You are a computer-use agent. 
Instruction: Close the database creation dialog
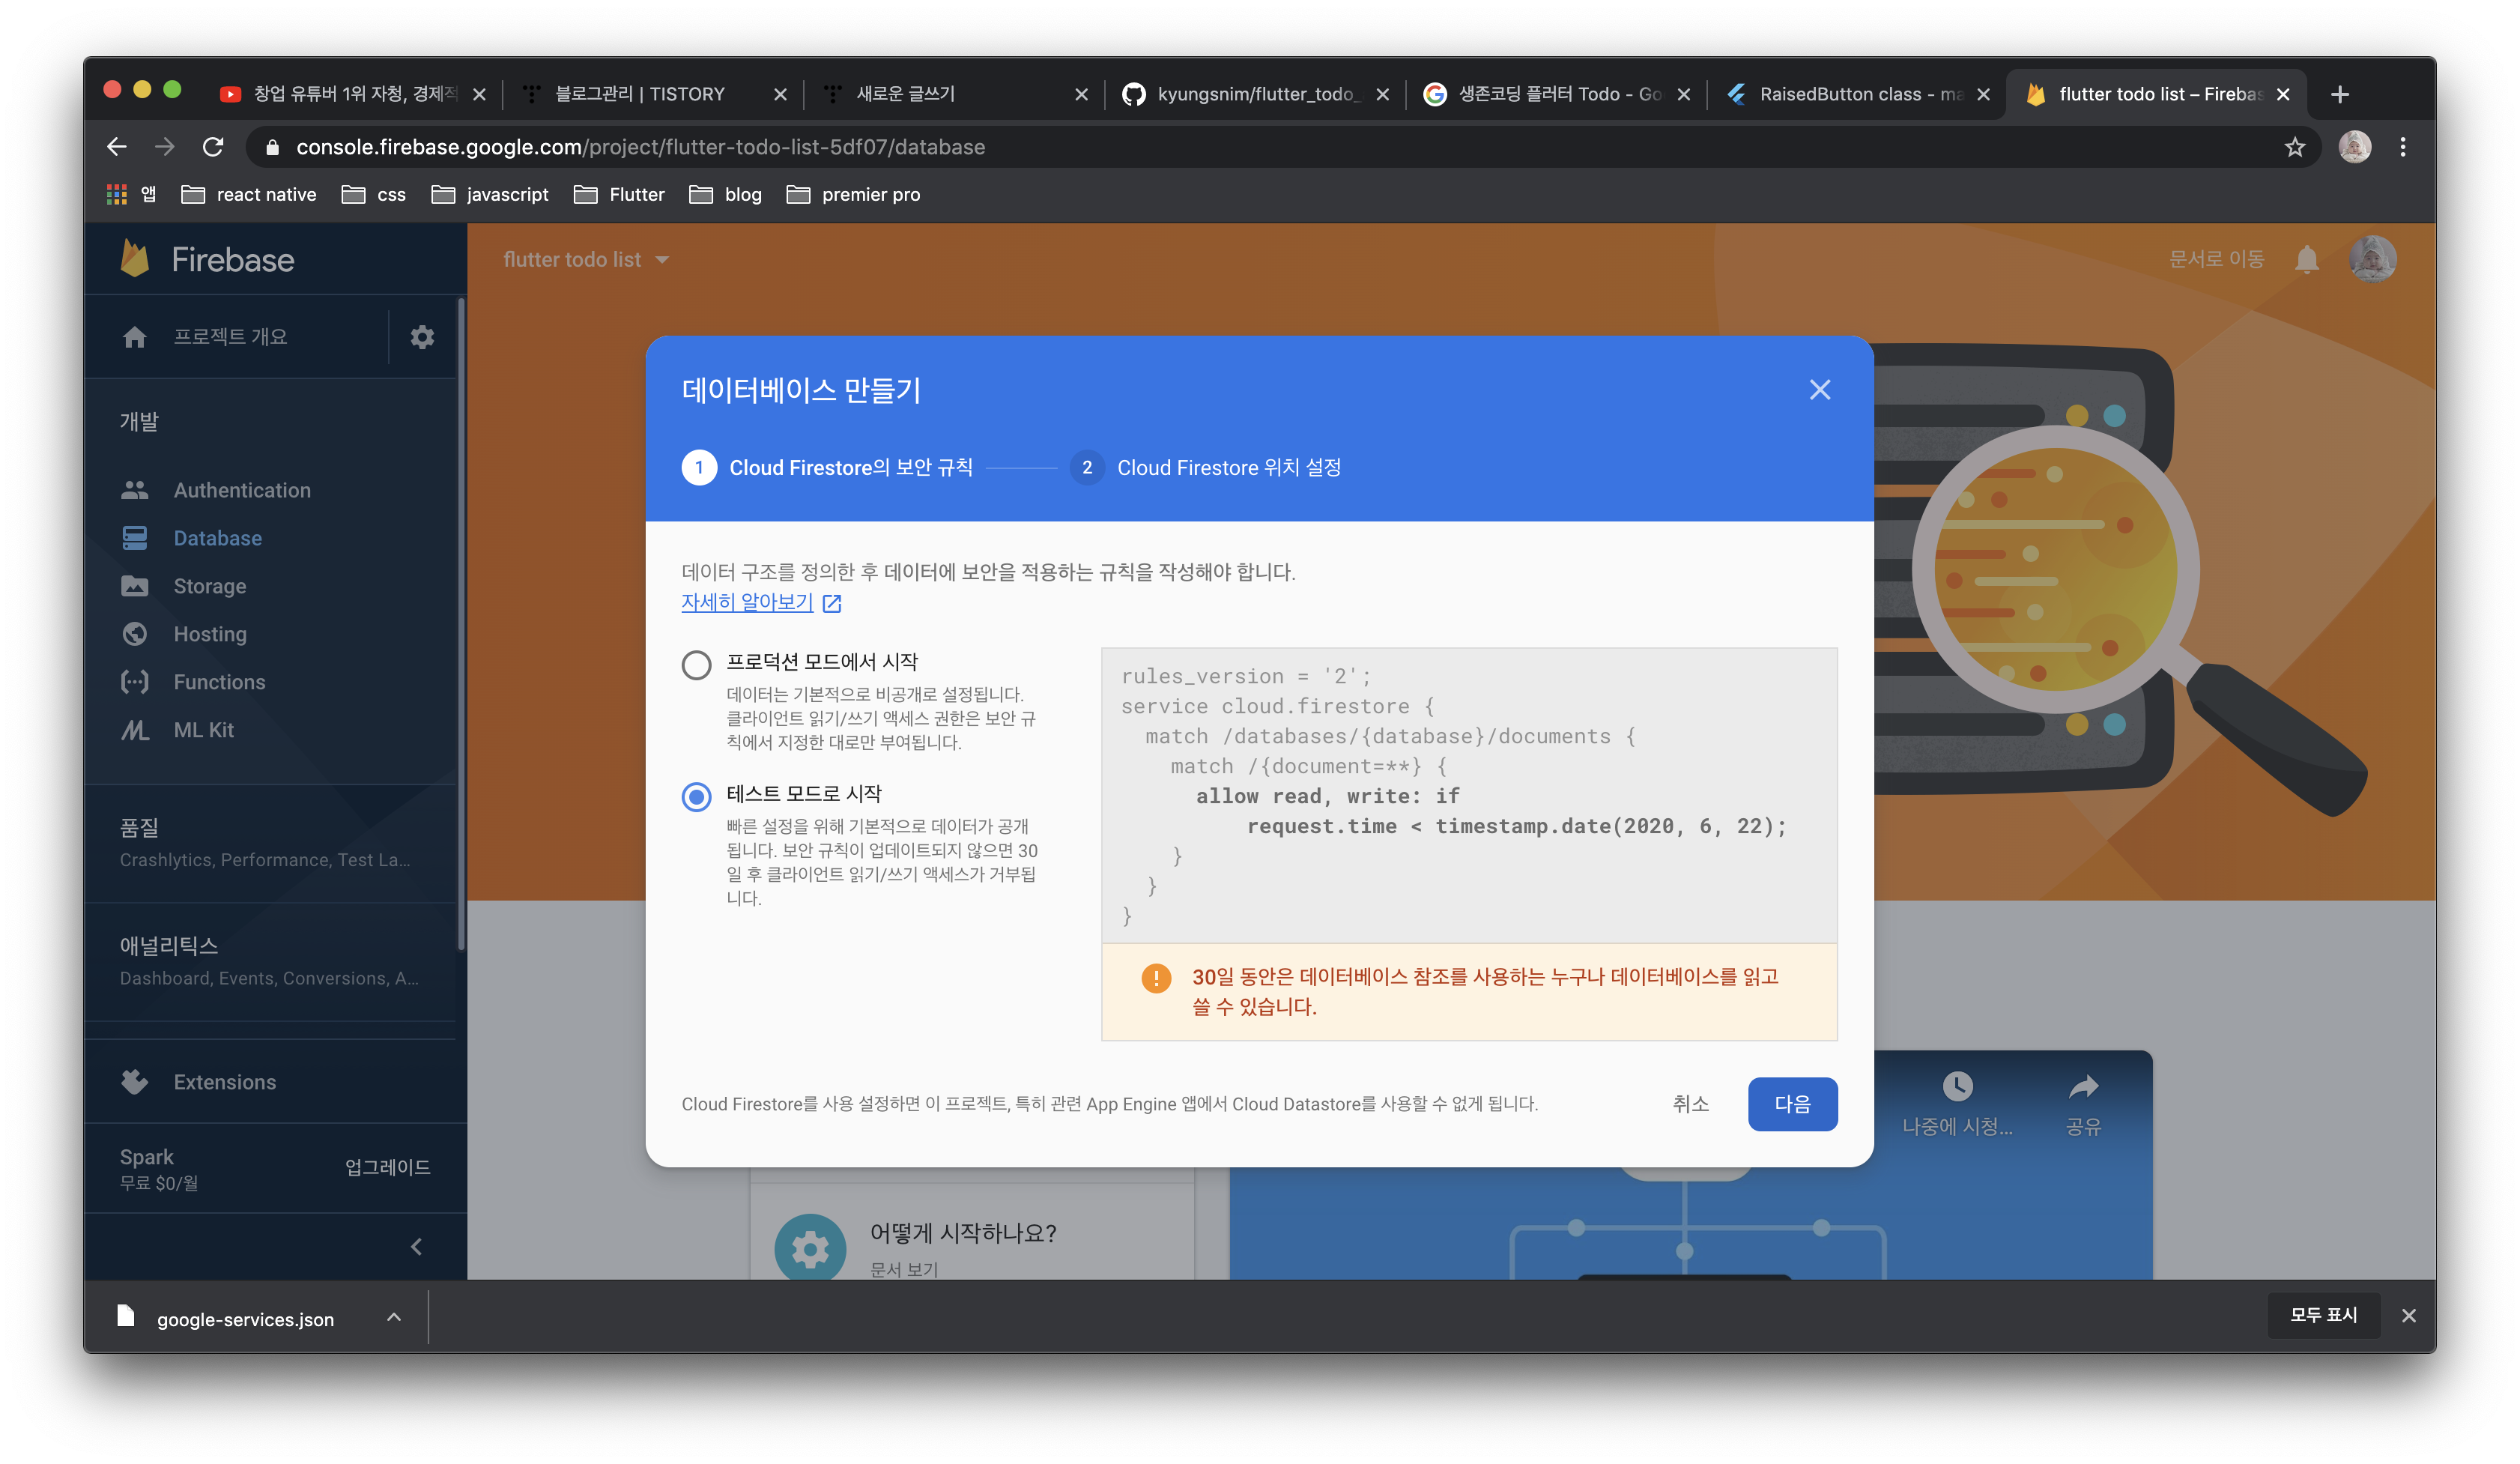coord(1819,390)
